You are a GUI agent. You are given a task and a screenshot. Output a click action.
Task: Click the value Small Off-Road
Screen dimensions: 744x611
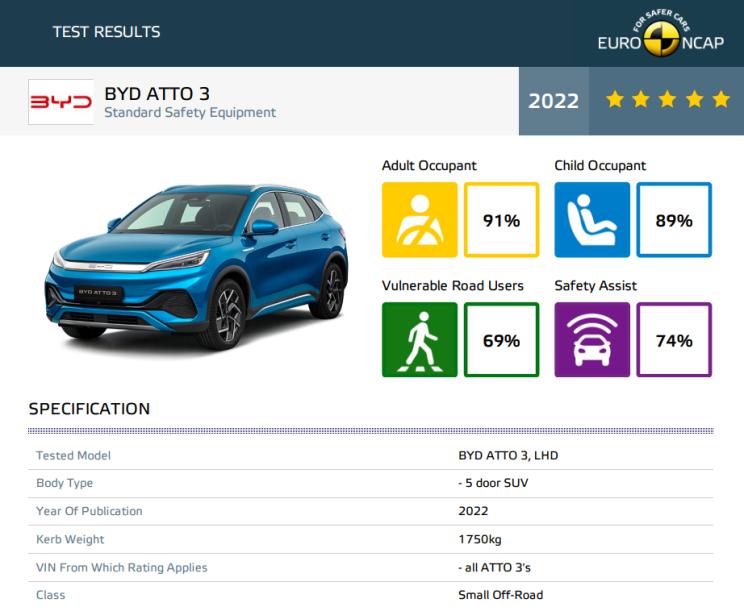pyautogui.click(x=501, y=595)
